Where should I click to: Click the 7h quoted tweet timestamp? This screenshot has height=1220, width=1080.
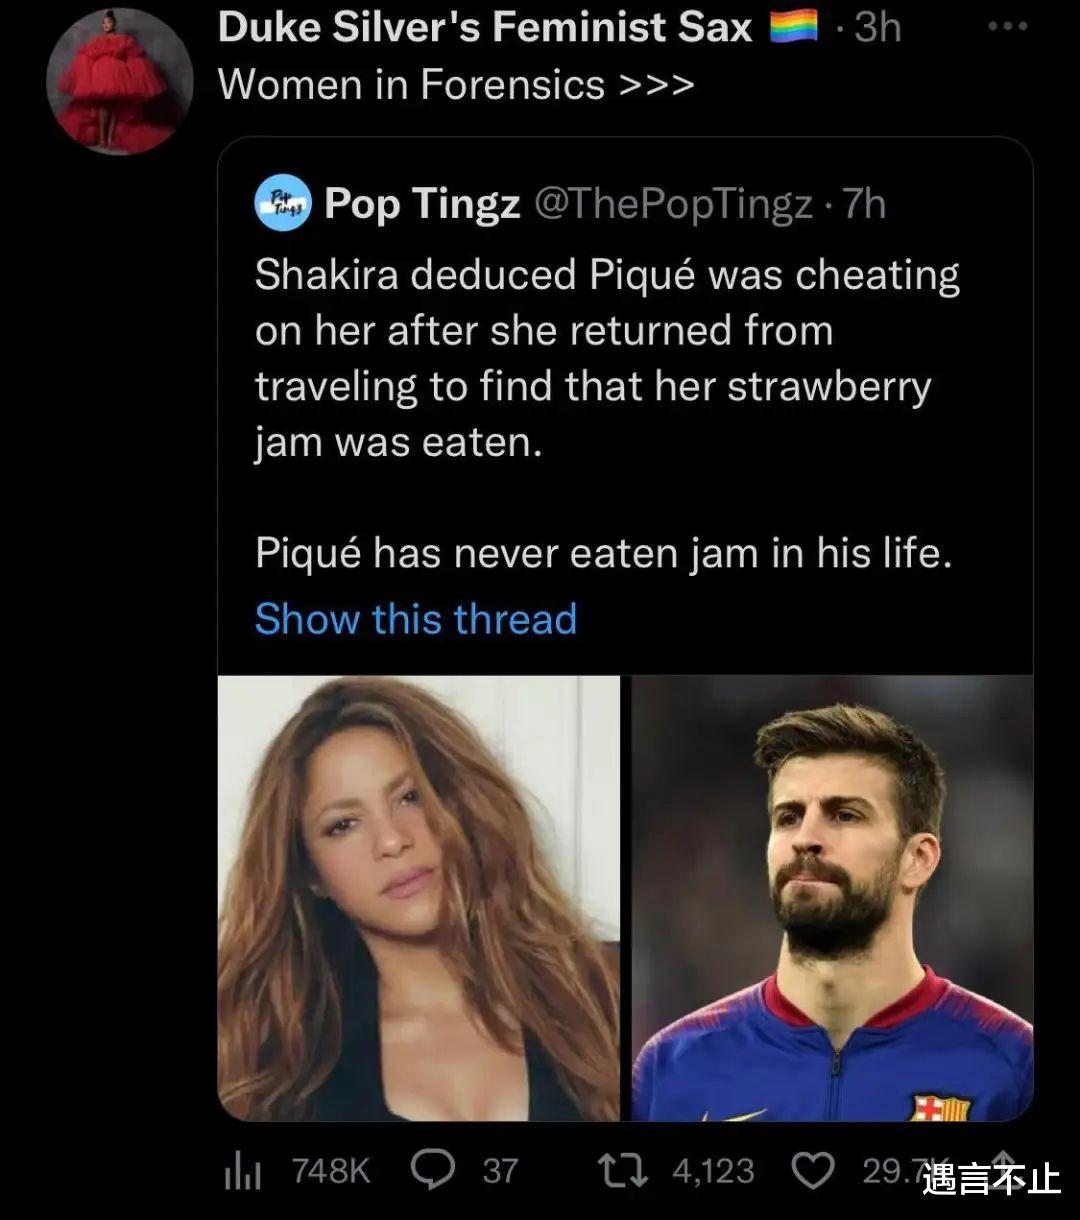click(x=865, y=204)
